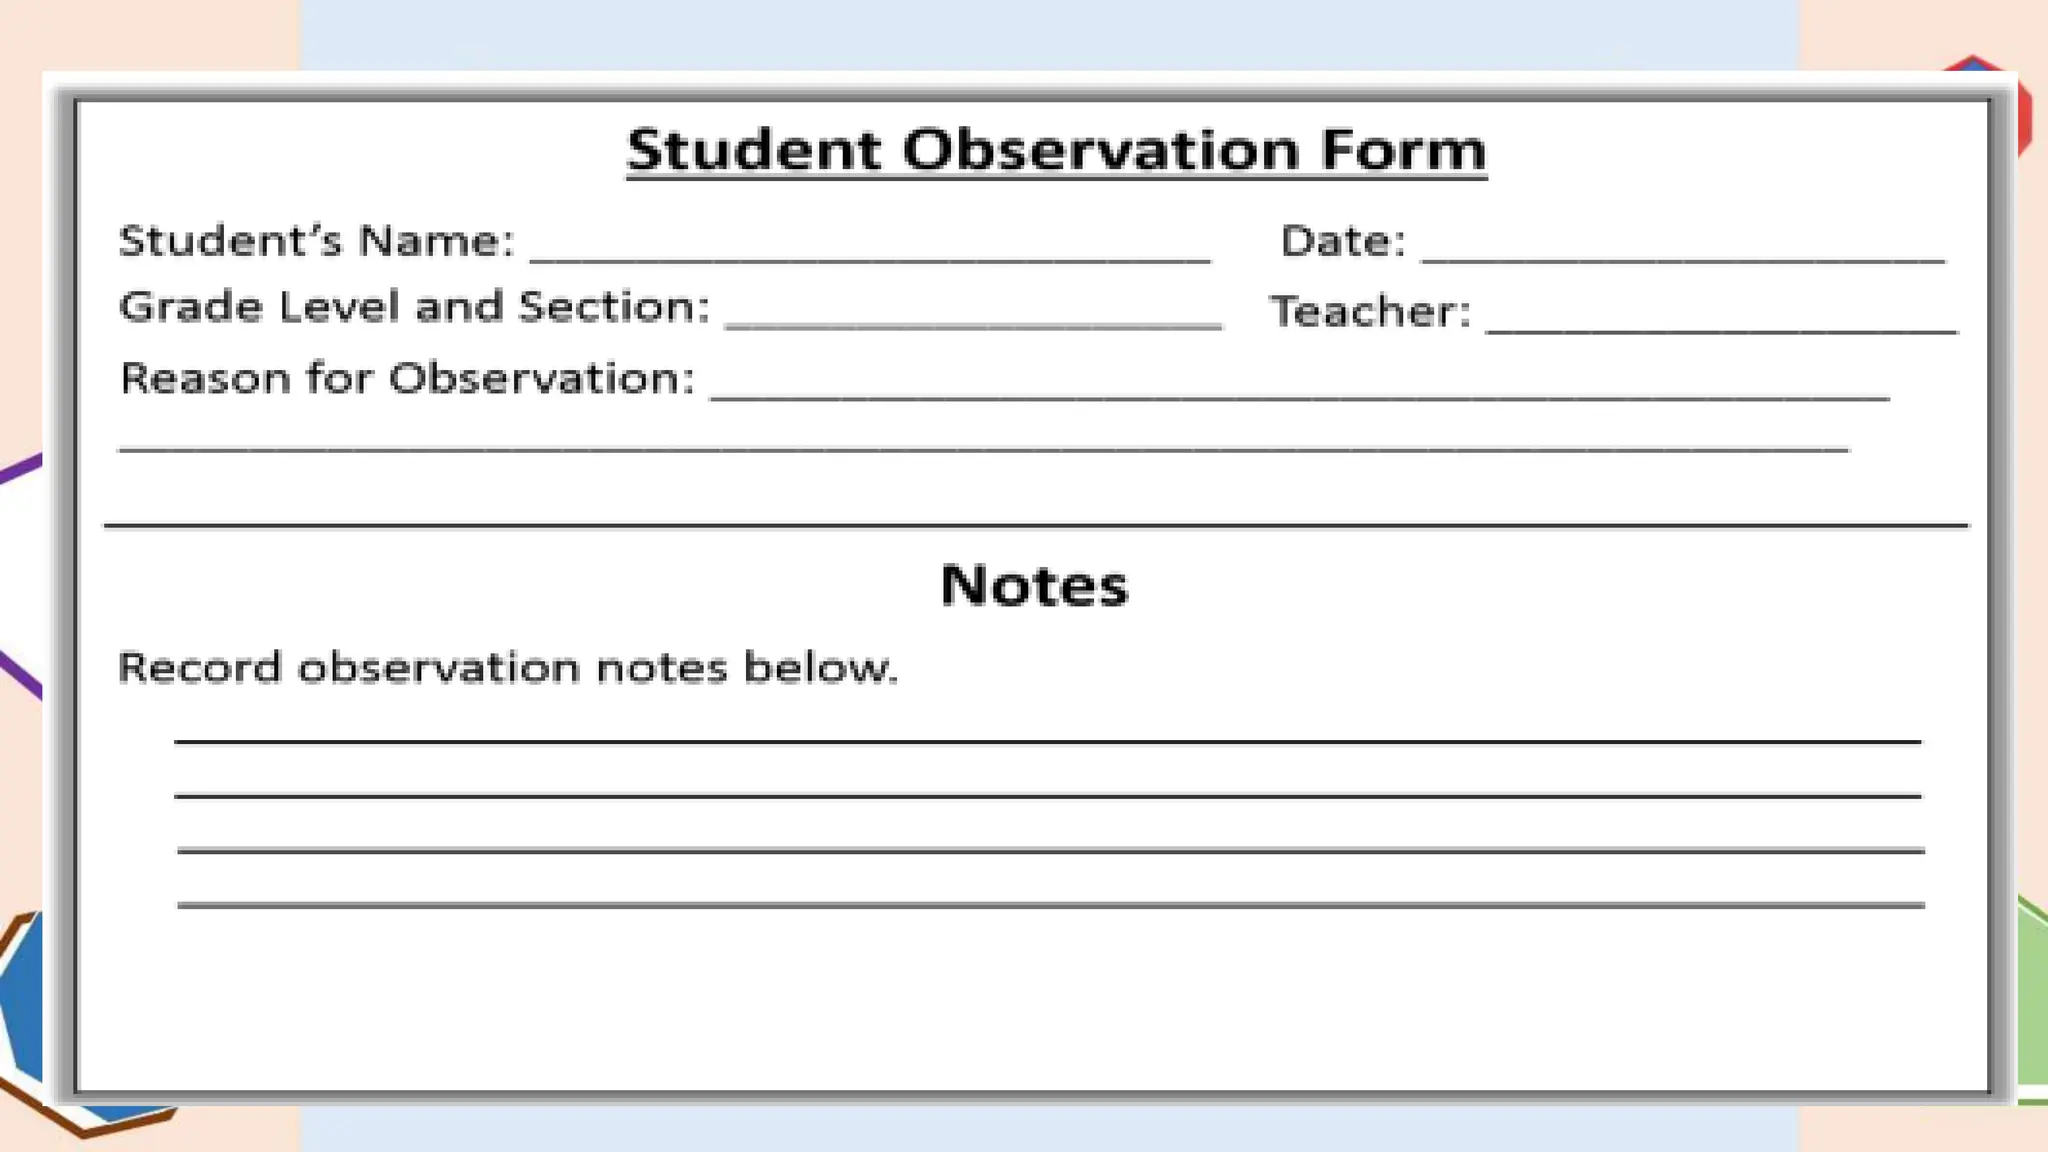Click the Grade Level and Section blank

coord(973,325)
